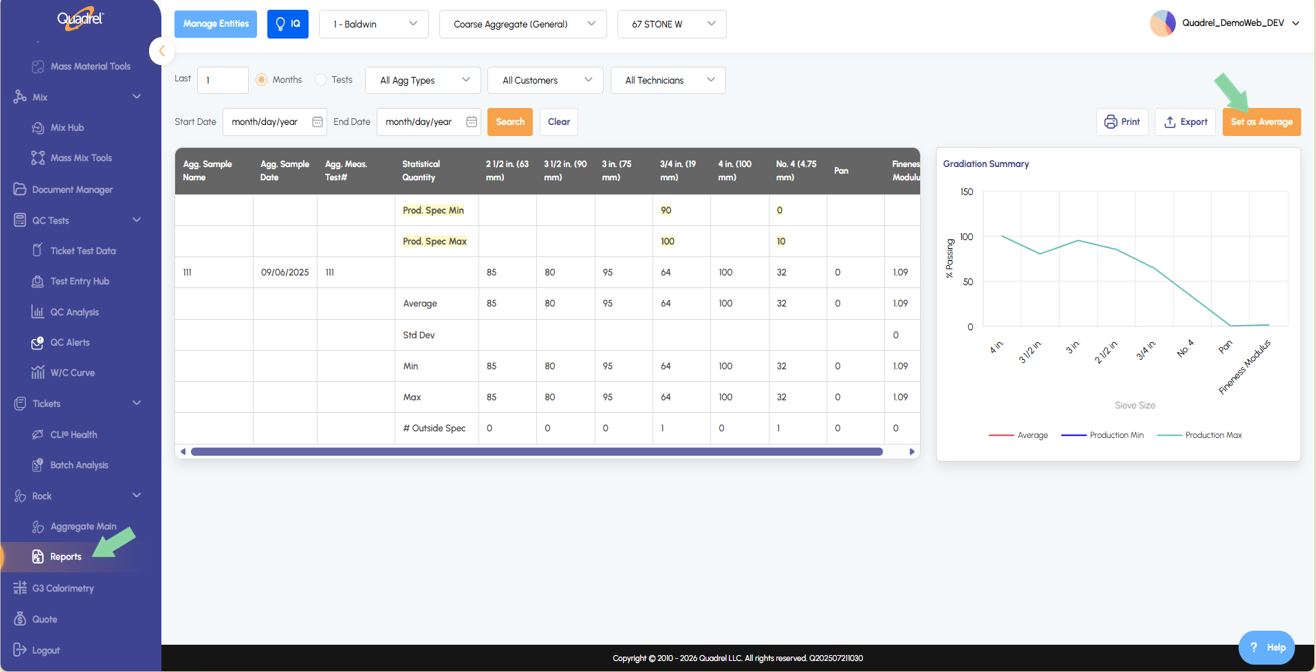
Task: Click the Set as Average button
Action: coord(1261,122)
